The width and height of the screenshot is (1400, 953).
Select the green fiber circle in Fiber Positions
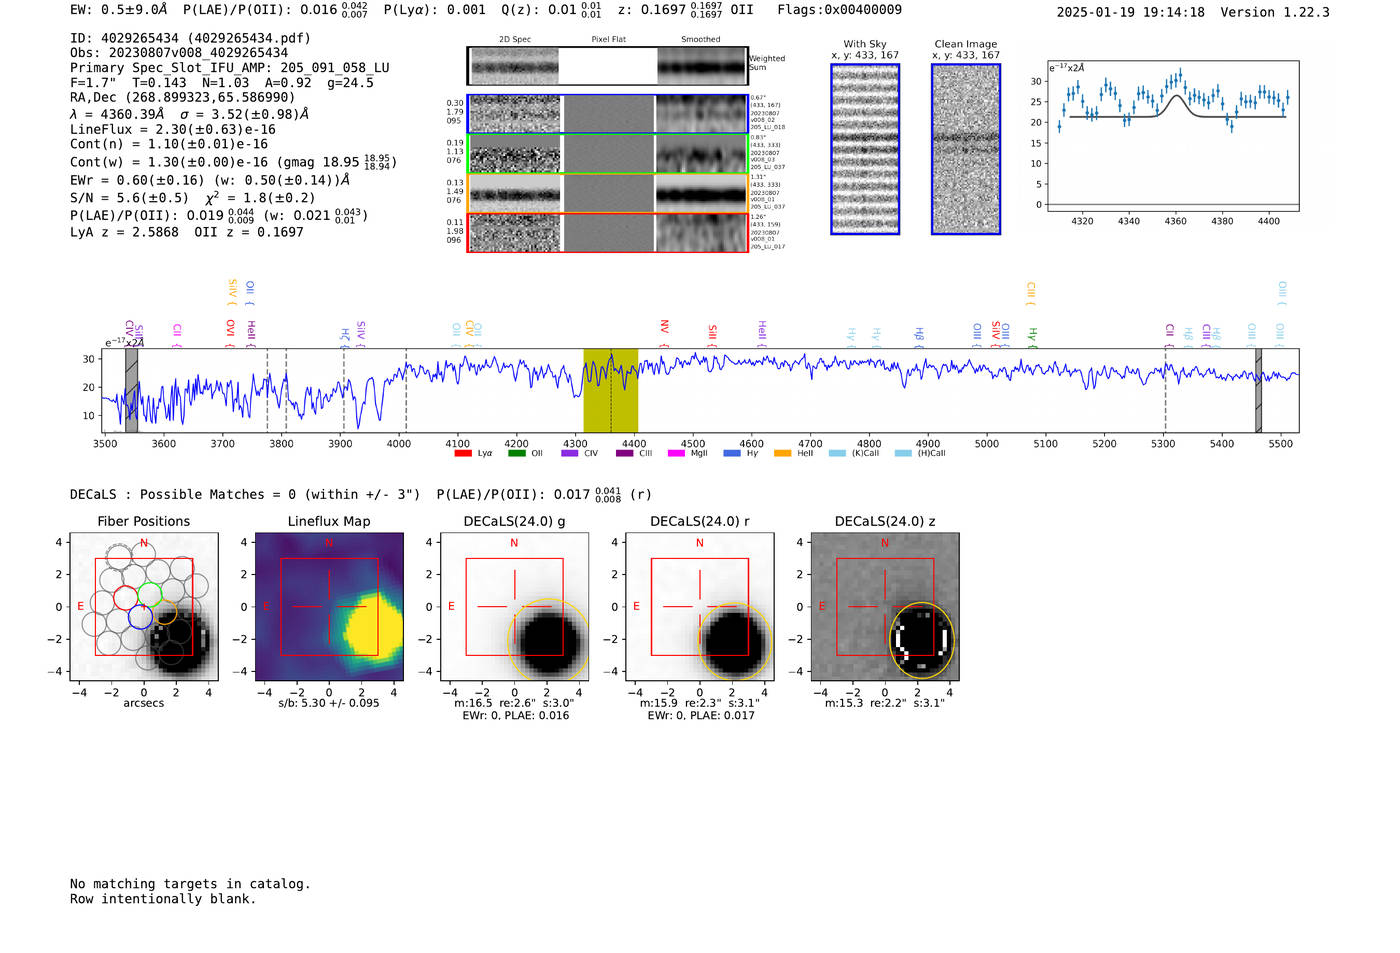(150, 594)
